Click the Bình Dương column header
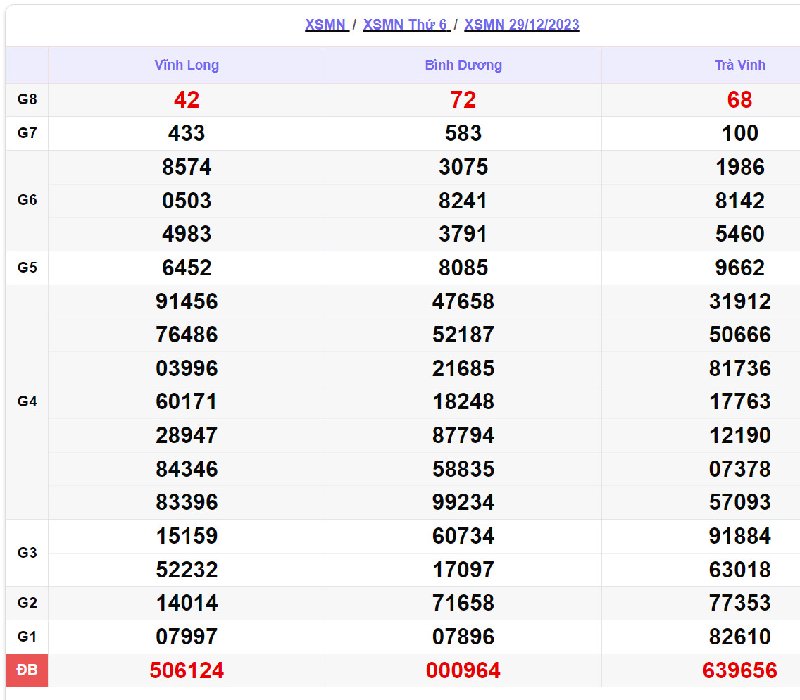 click(x=463, y=65)
